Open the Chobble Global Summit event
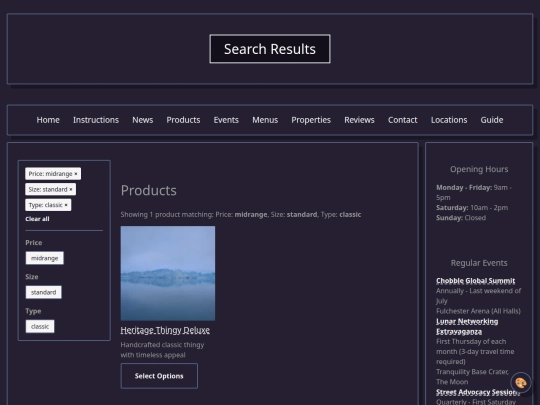The height and width of the screenshot is (405, 540). 476,281
